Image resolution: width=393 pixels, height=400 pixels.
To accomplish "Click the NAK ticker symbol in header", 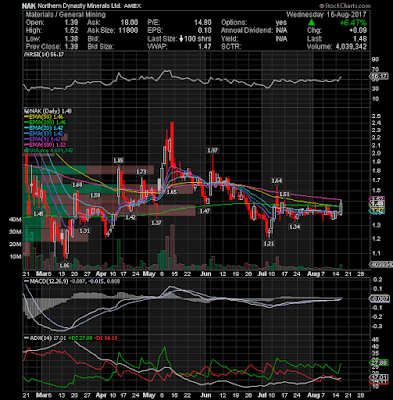I will pos(29,6).
